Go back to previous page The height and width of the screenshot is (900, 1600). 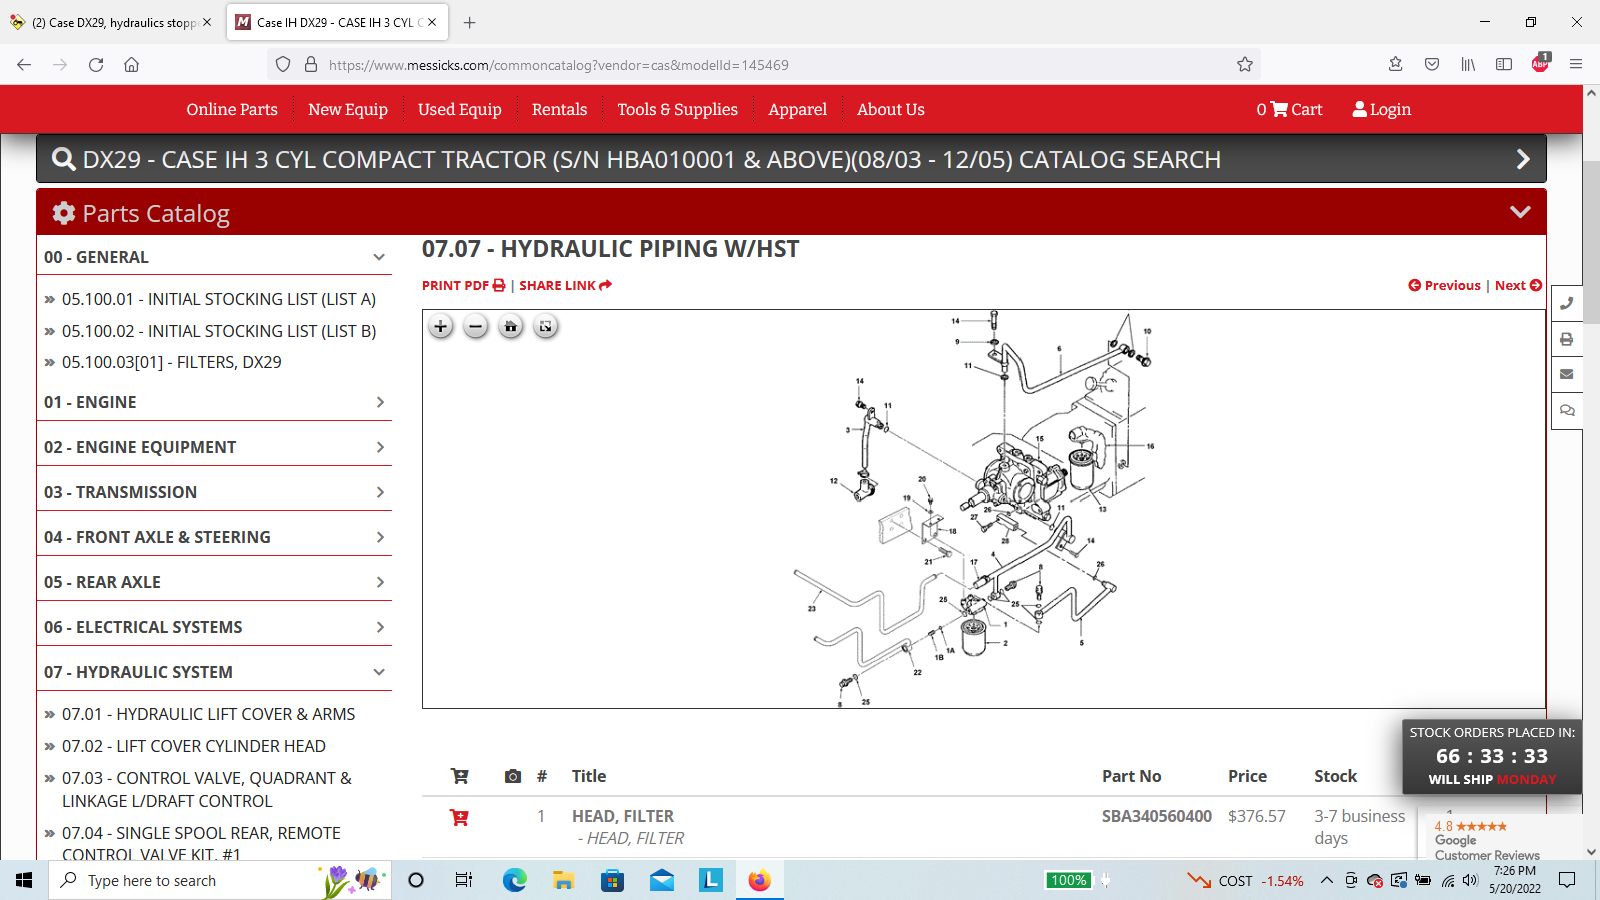24,64
